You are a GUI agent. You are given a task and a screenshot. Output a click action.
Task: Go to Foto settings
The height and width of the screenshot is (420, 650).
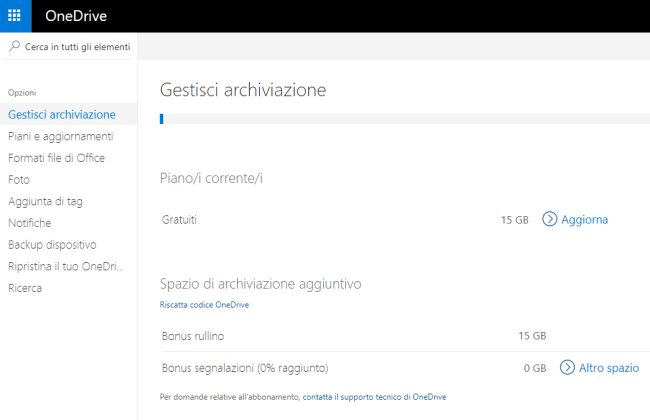coord(19,180)
